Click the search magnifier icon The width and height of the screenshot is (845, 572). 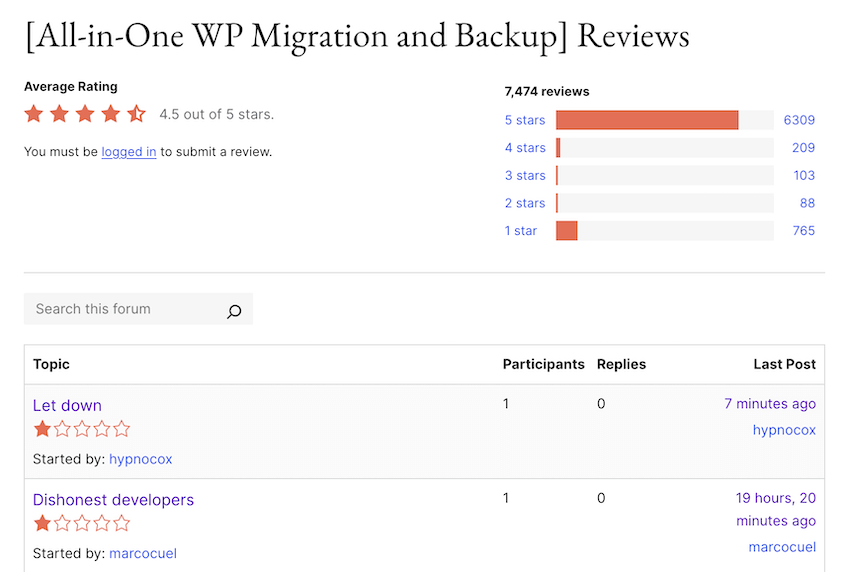pyautogui.click(x=234, y=311)
